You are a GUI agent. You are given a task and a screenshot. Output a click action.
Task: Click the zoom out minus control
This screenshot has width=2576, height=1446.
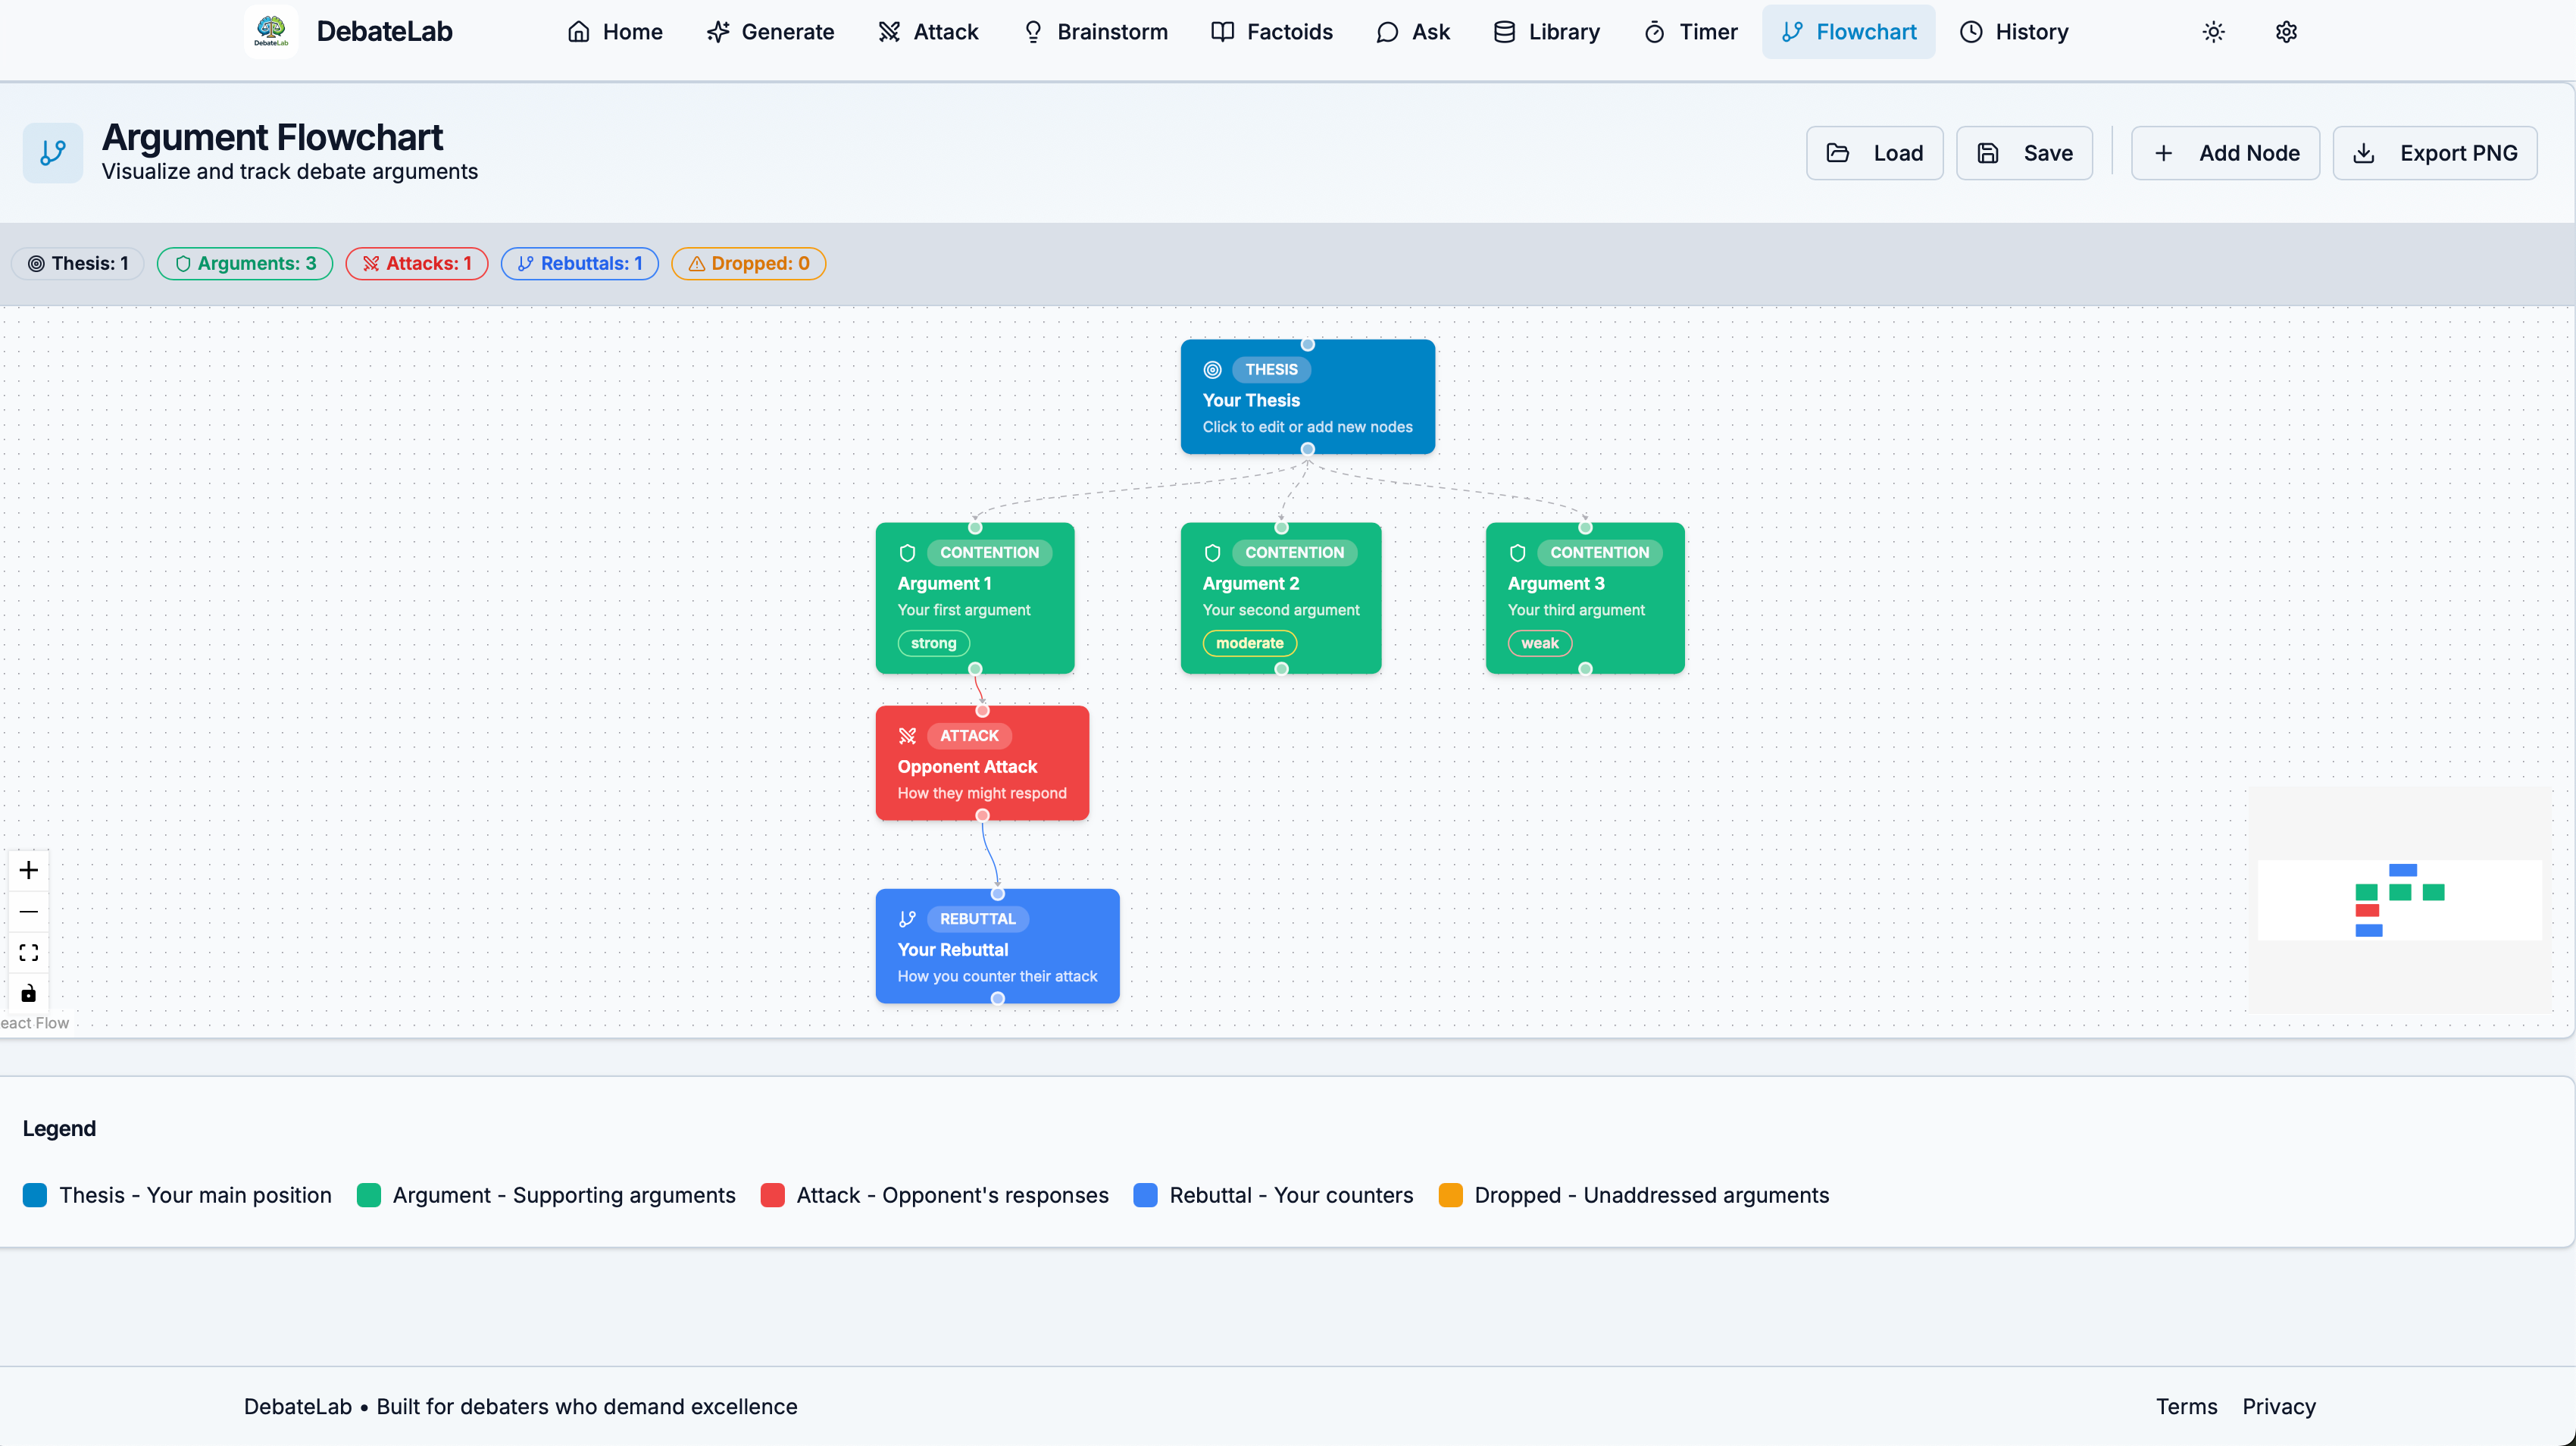[29, 911]
